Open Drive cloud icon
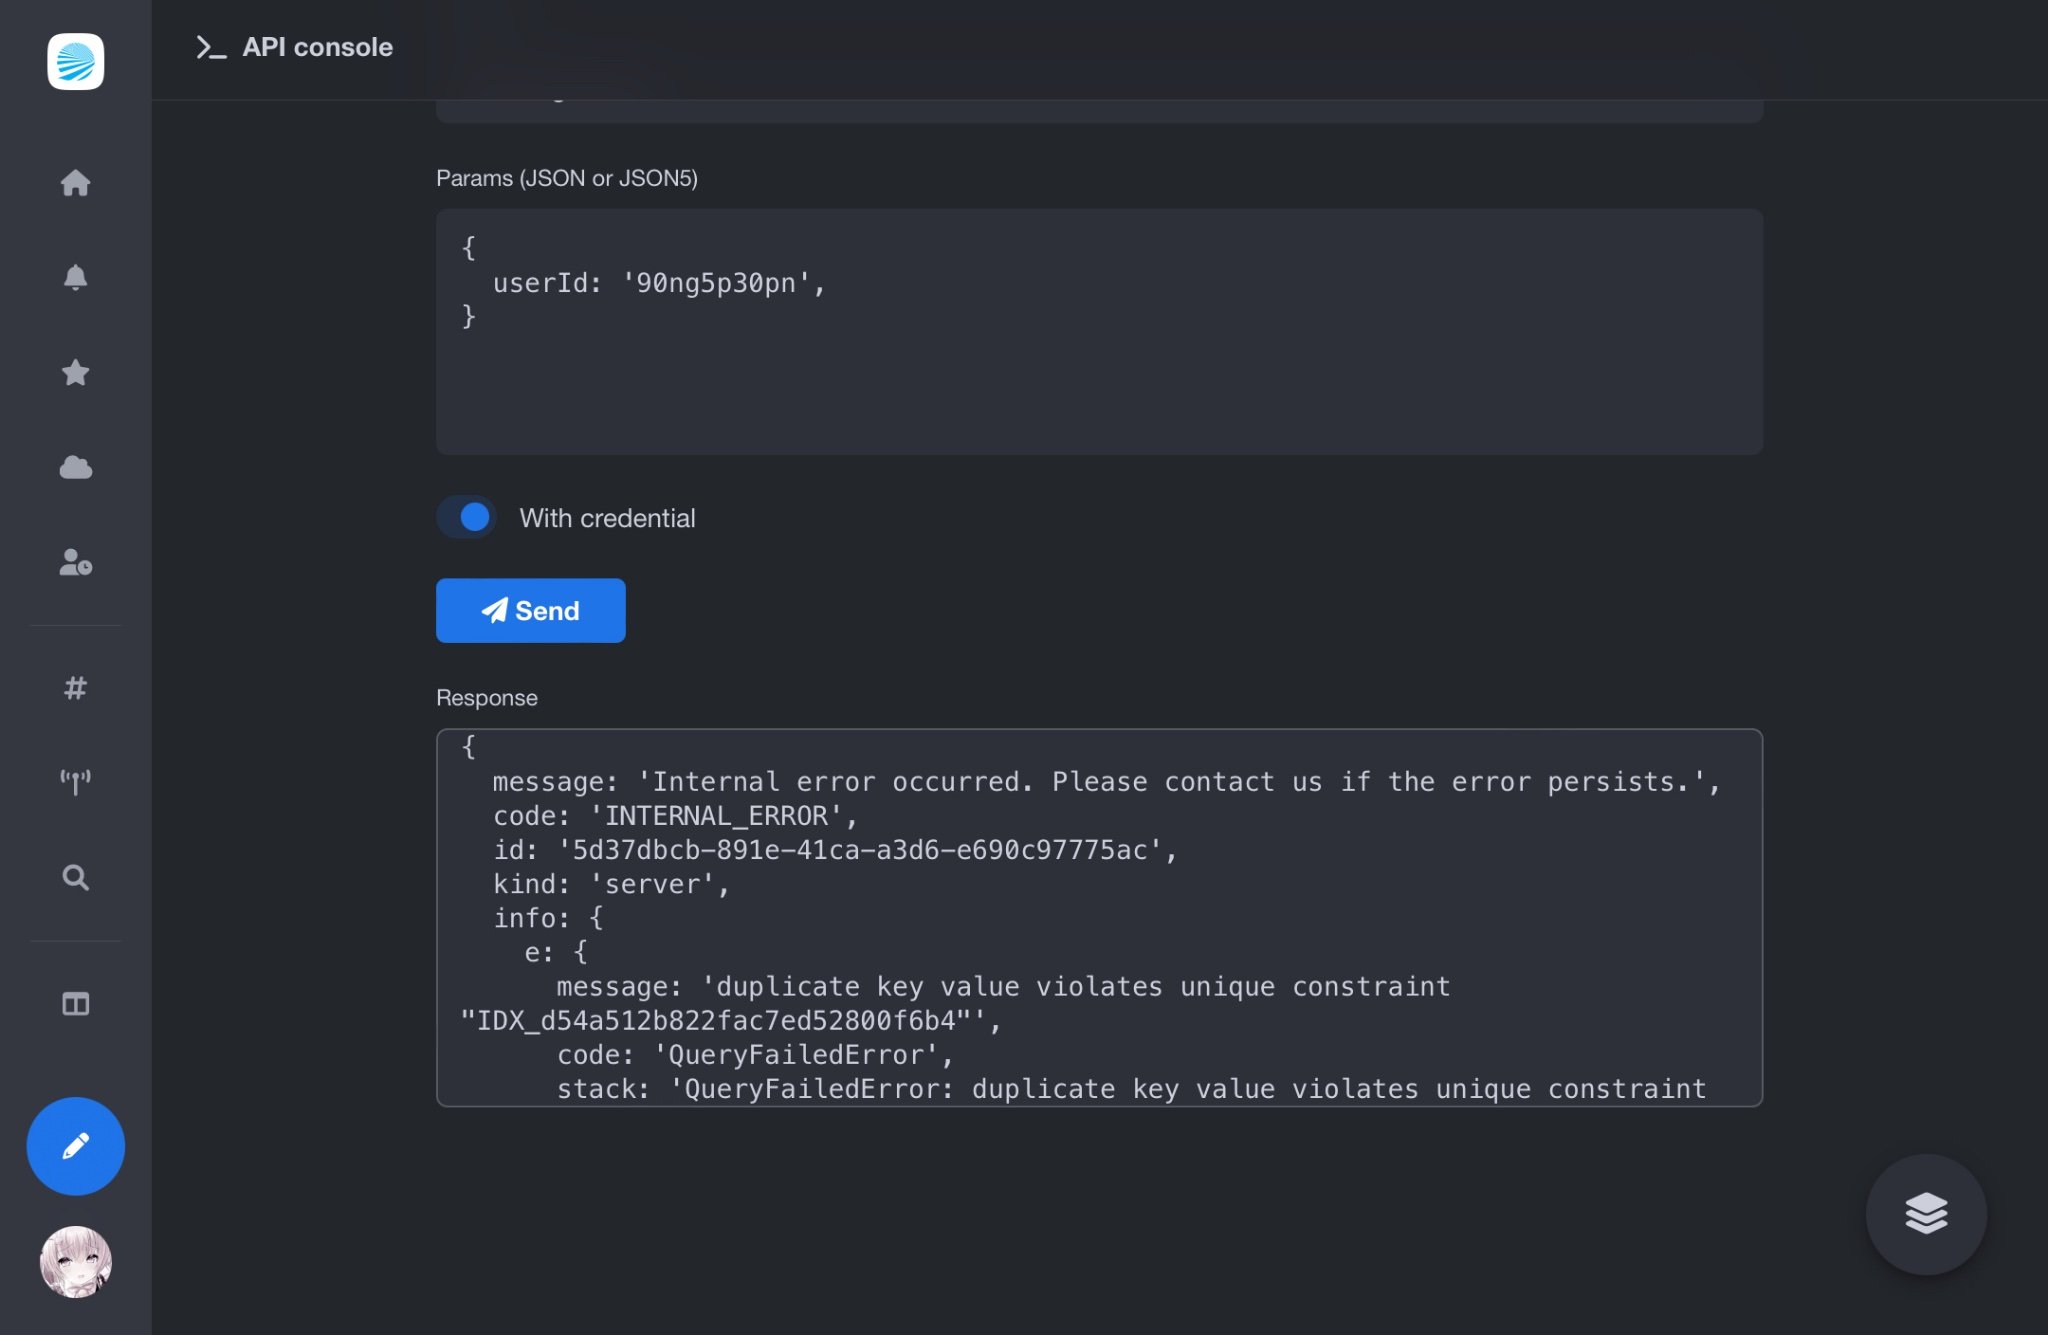Screen dimensions: 2048x1335 [x=75, y=467]
